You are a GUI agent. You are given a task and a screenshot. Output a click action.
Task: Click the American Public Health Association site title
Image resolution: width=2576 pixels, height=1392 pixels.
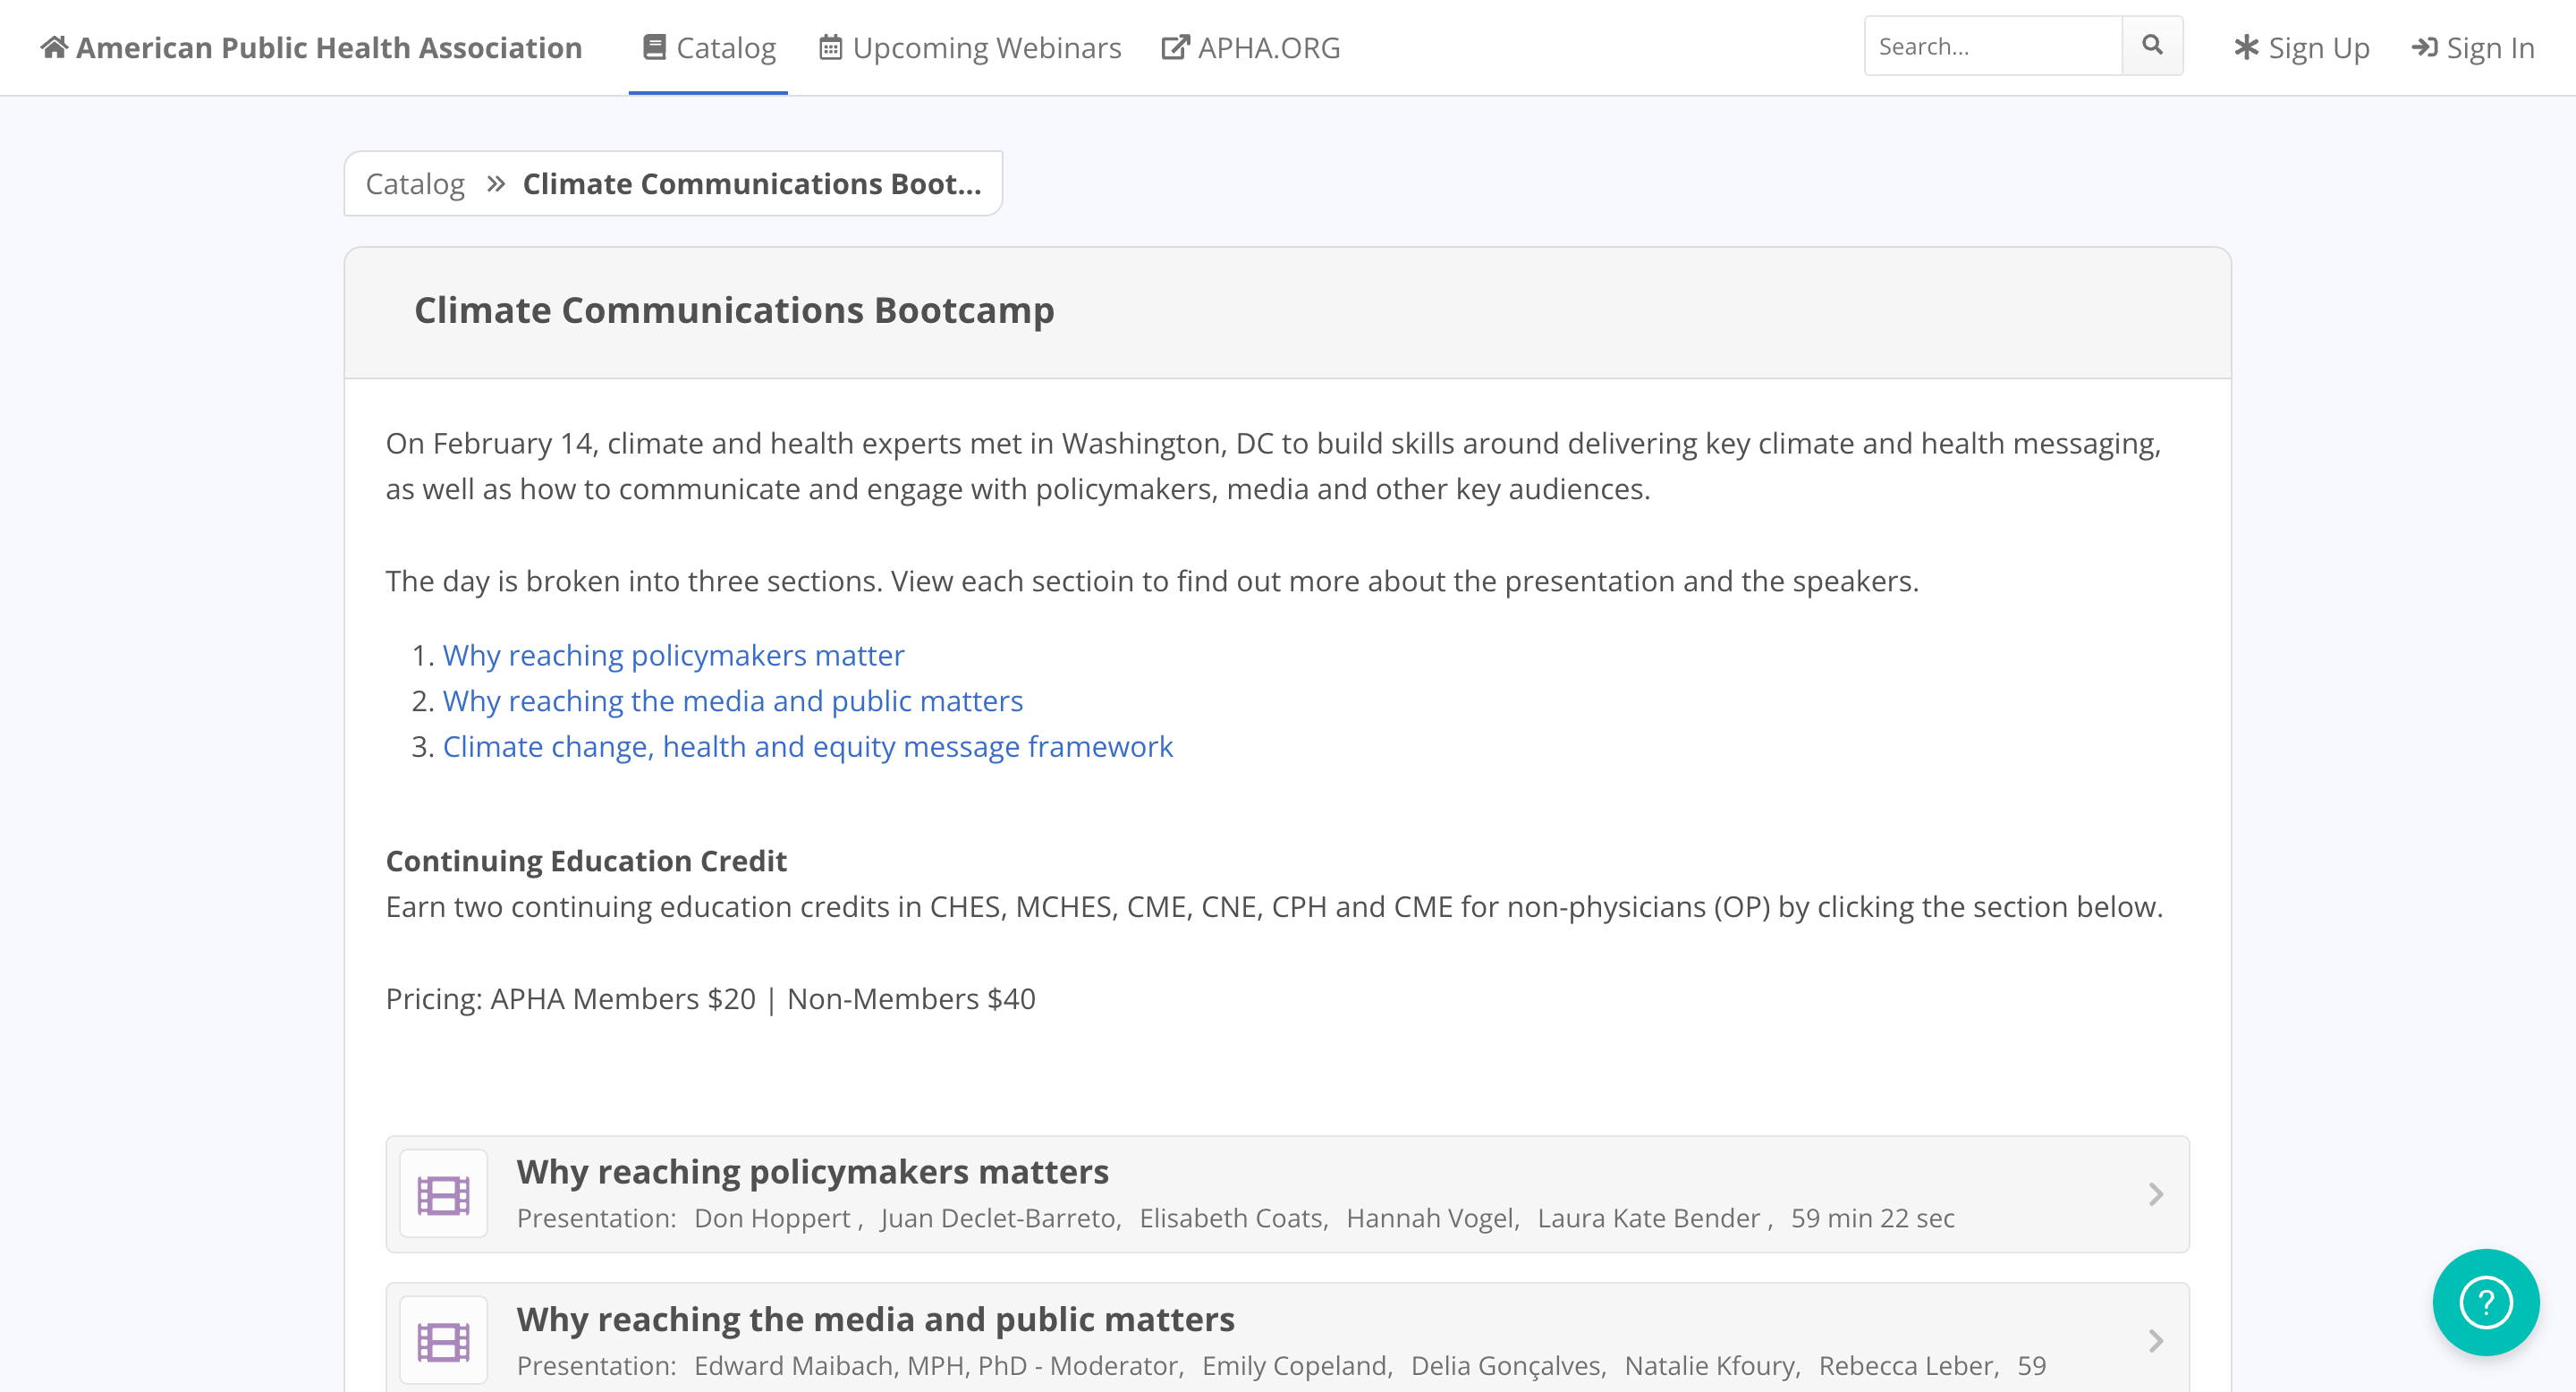coord(329,47)
